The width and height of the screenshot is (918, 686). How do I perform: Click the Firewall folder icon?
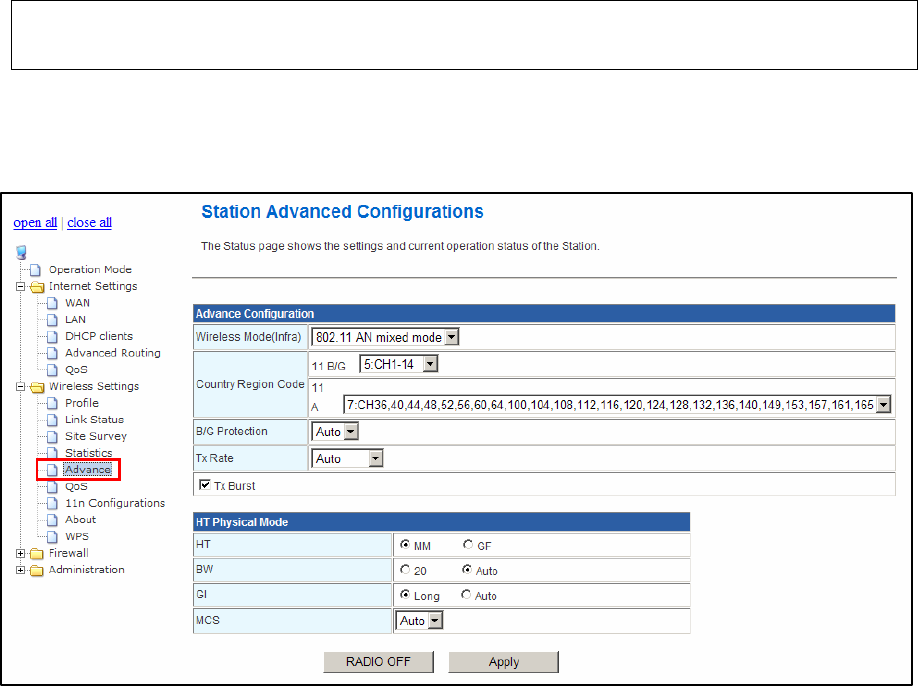[37, 554]
